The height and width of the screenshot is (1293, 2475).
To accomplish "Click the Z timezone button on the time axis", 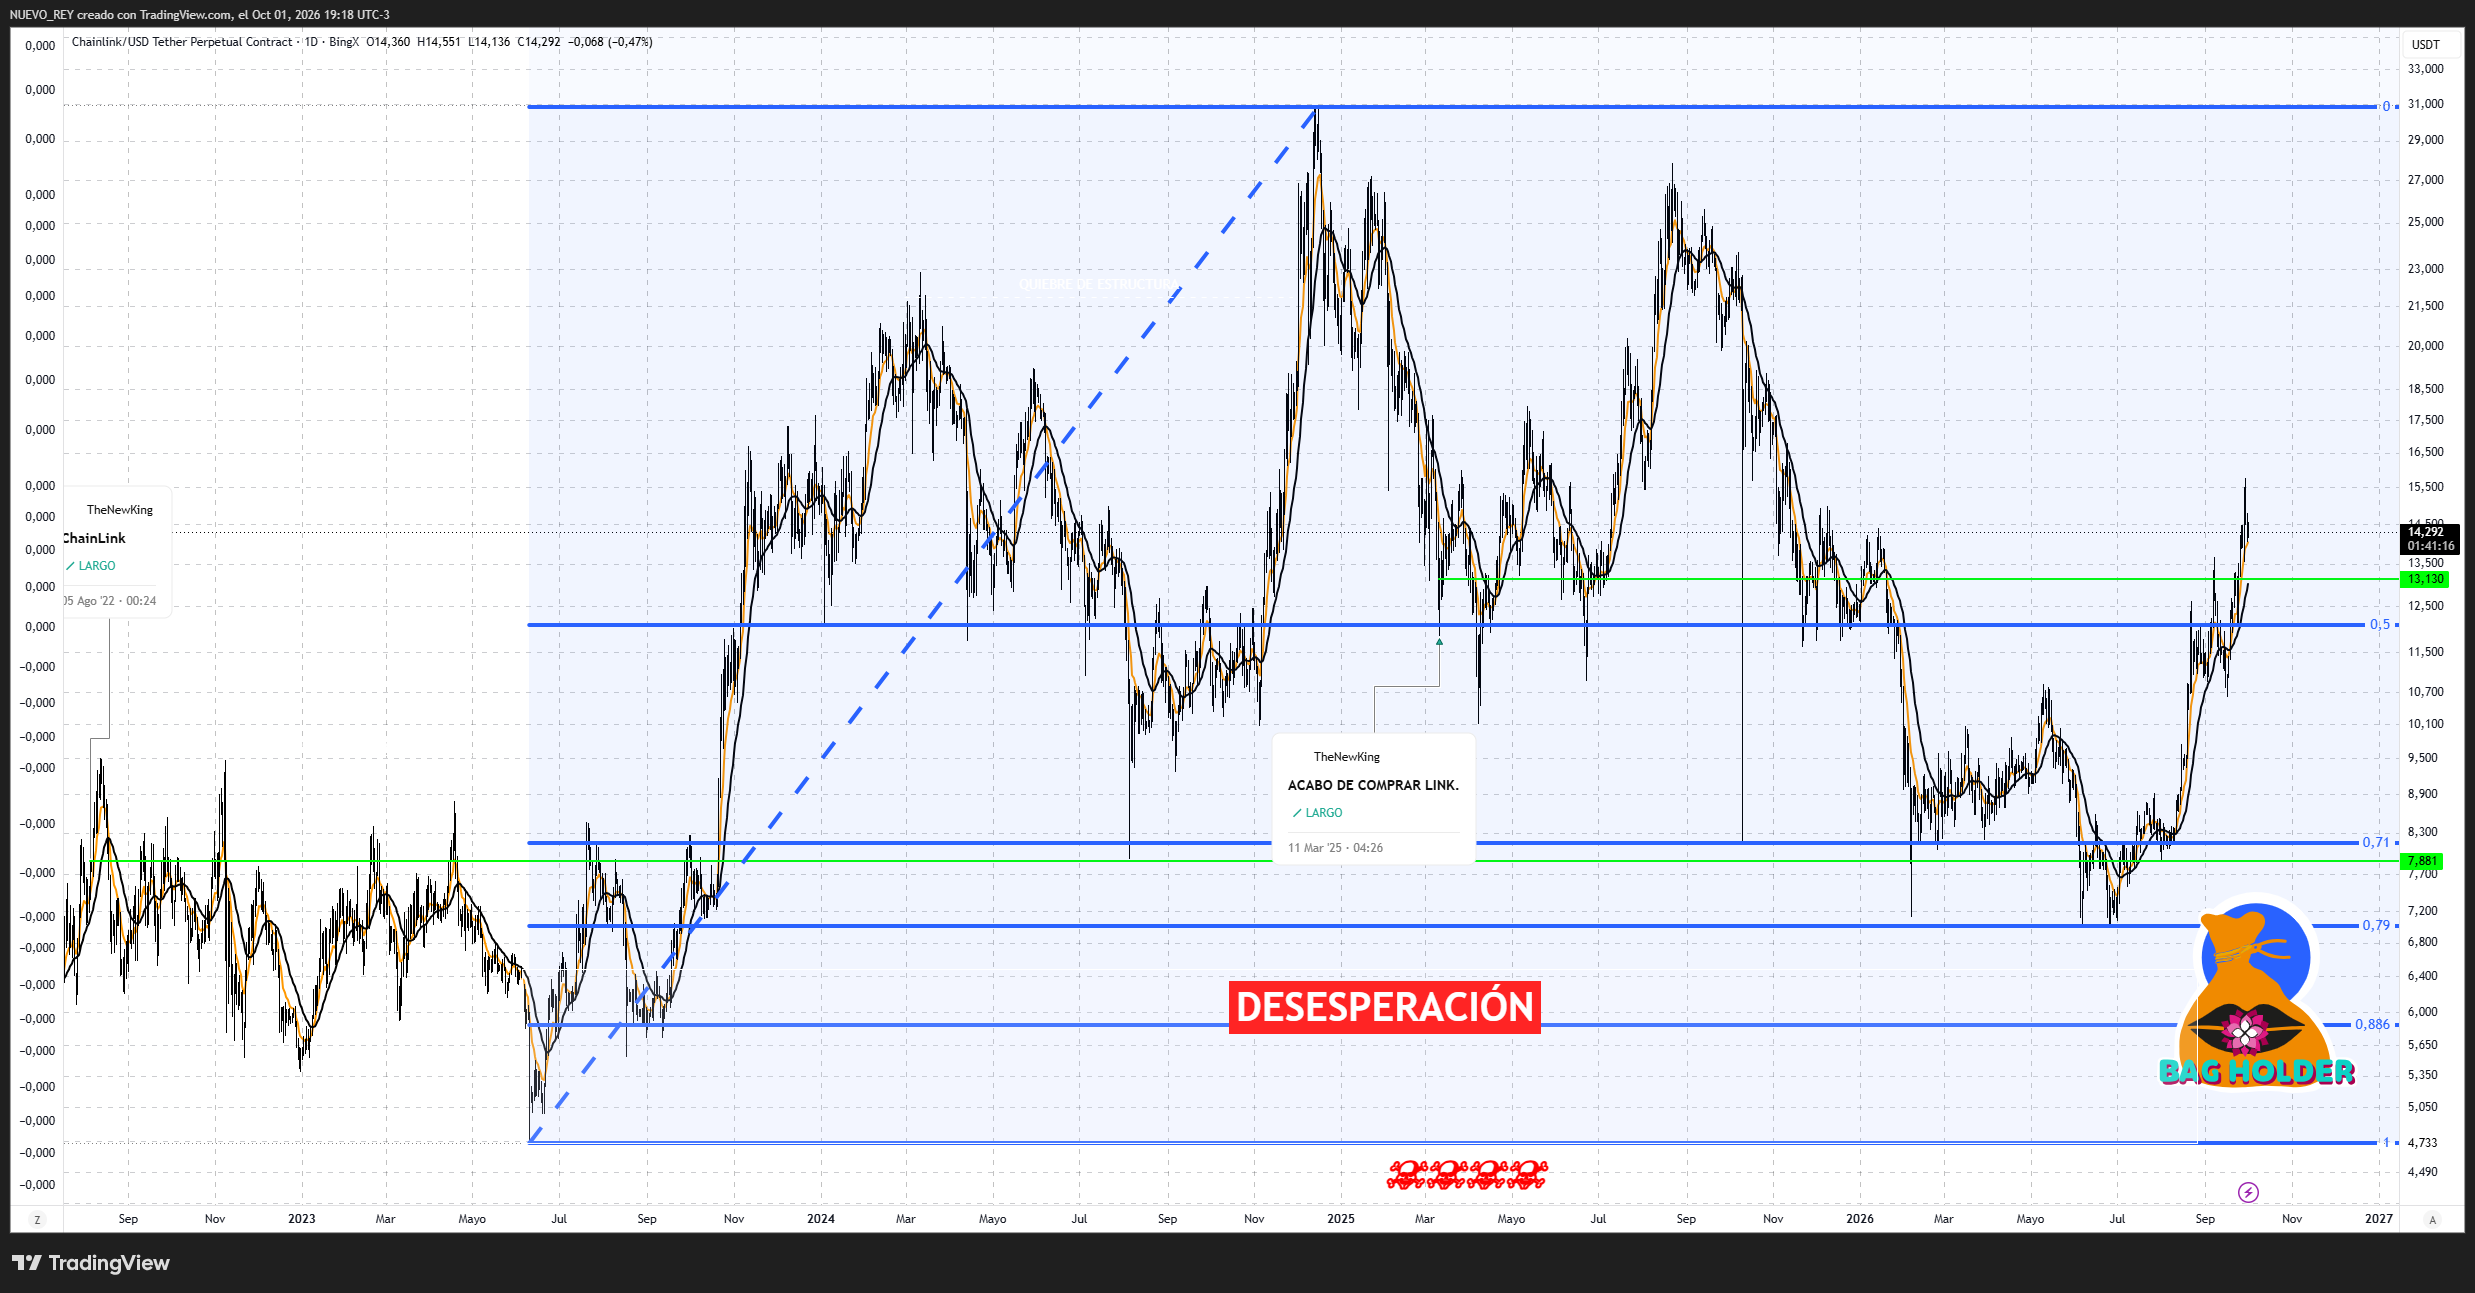I will pyautogui.click(x=37, y=1219).
